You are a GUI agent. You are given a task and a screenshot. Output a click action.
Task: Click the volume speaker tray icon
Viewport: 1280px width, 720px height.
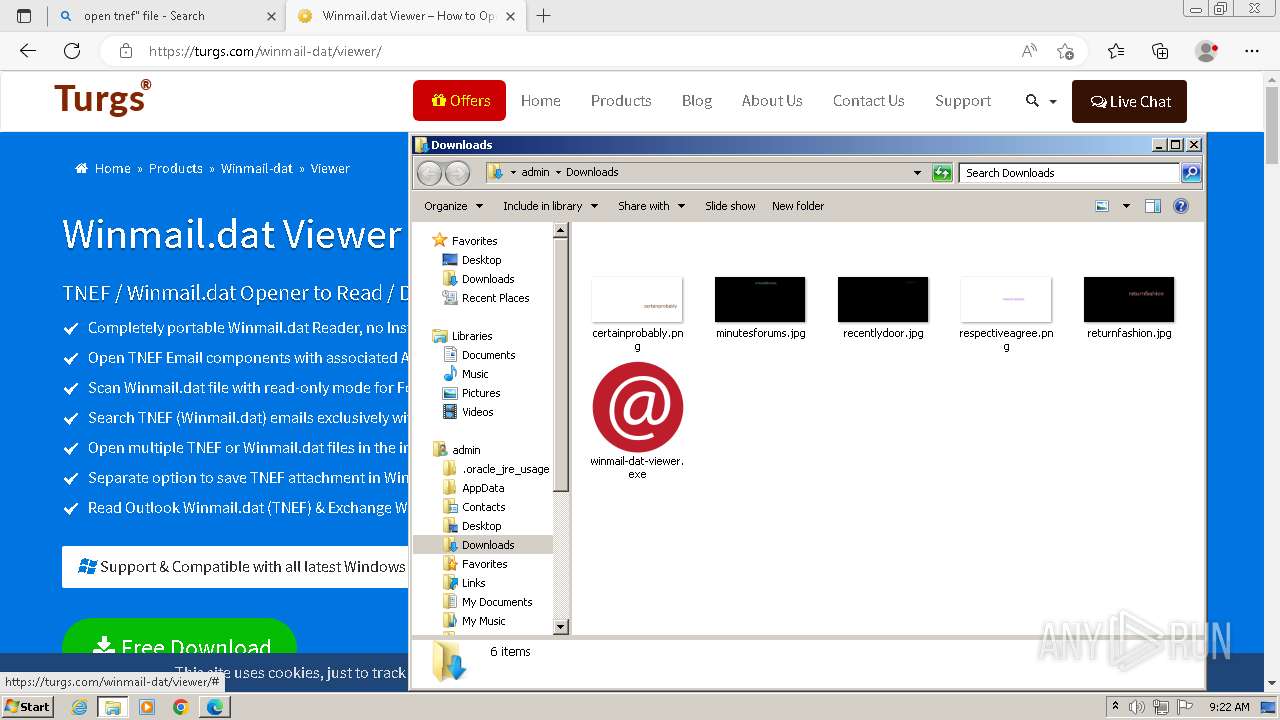click(1136, 707)
